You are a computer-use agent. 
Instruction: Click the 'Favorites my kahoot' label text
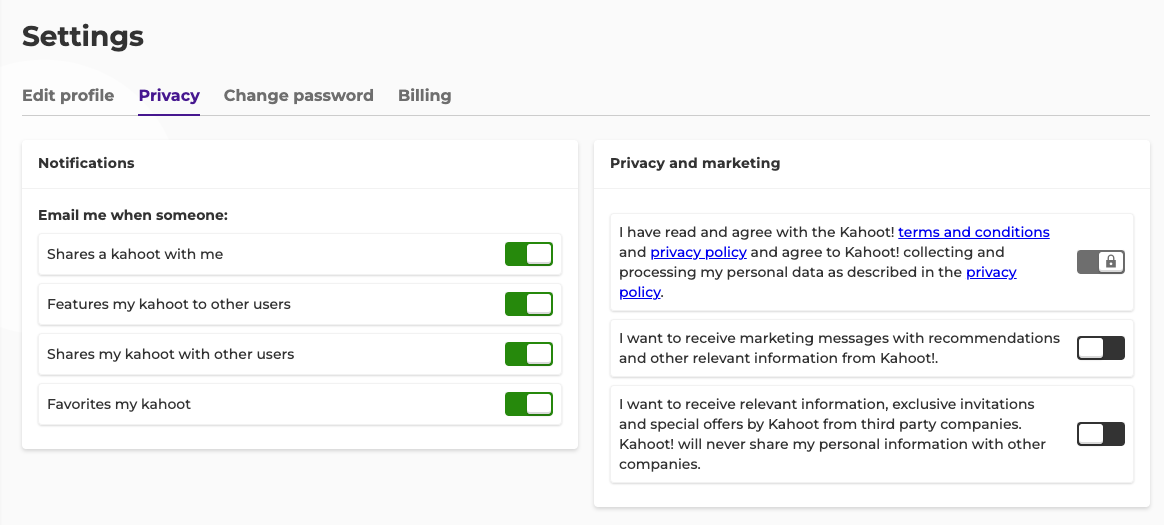tap(119, 404)
